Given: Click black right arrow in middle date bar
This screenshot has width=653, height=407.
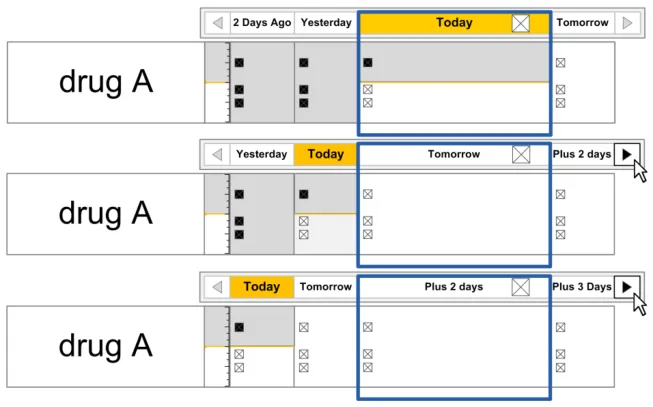Looking at the screenshot, I should click(626, 154).
